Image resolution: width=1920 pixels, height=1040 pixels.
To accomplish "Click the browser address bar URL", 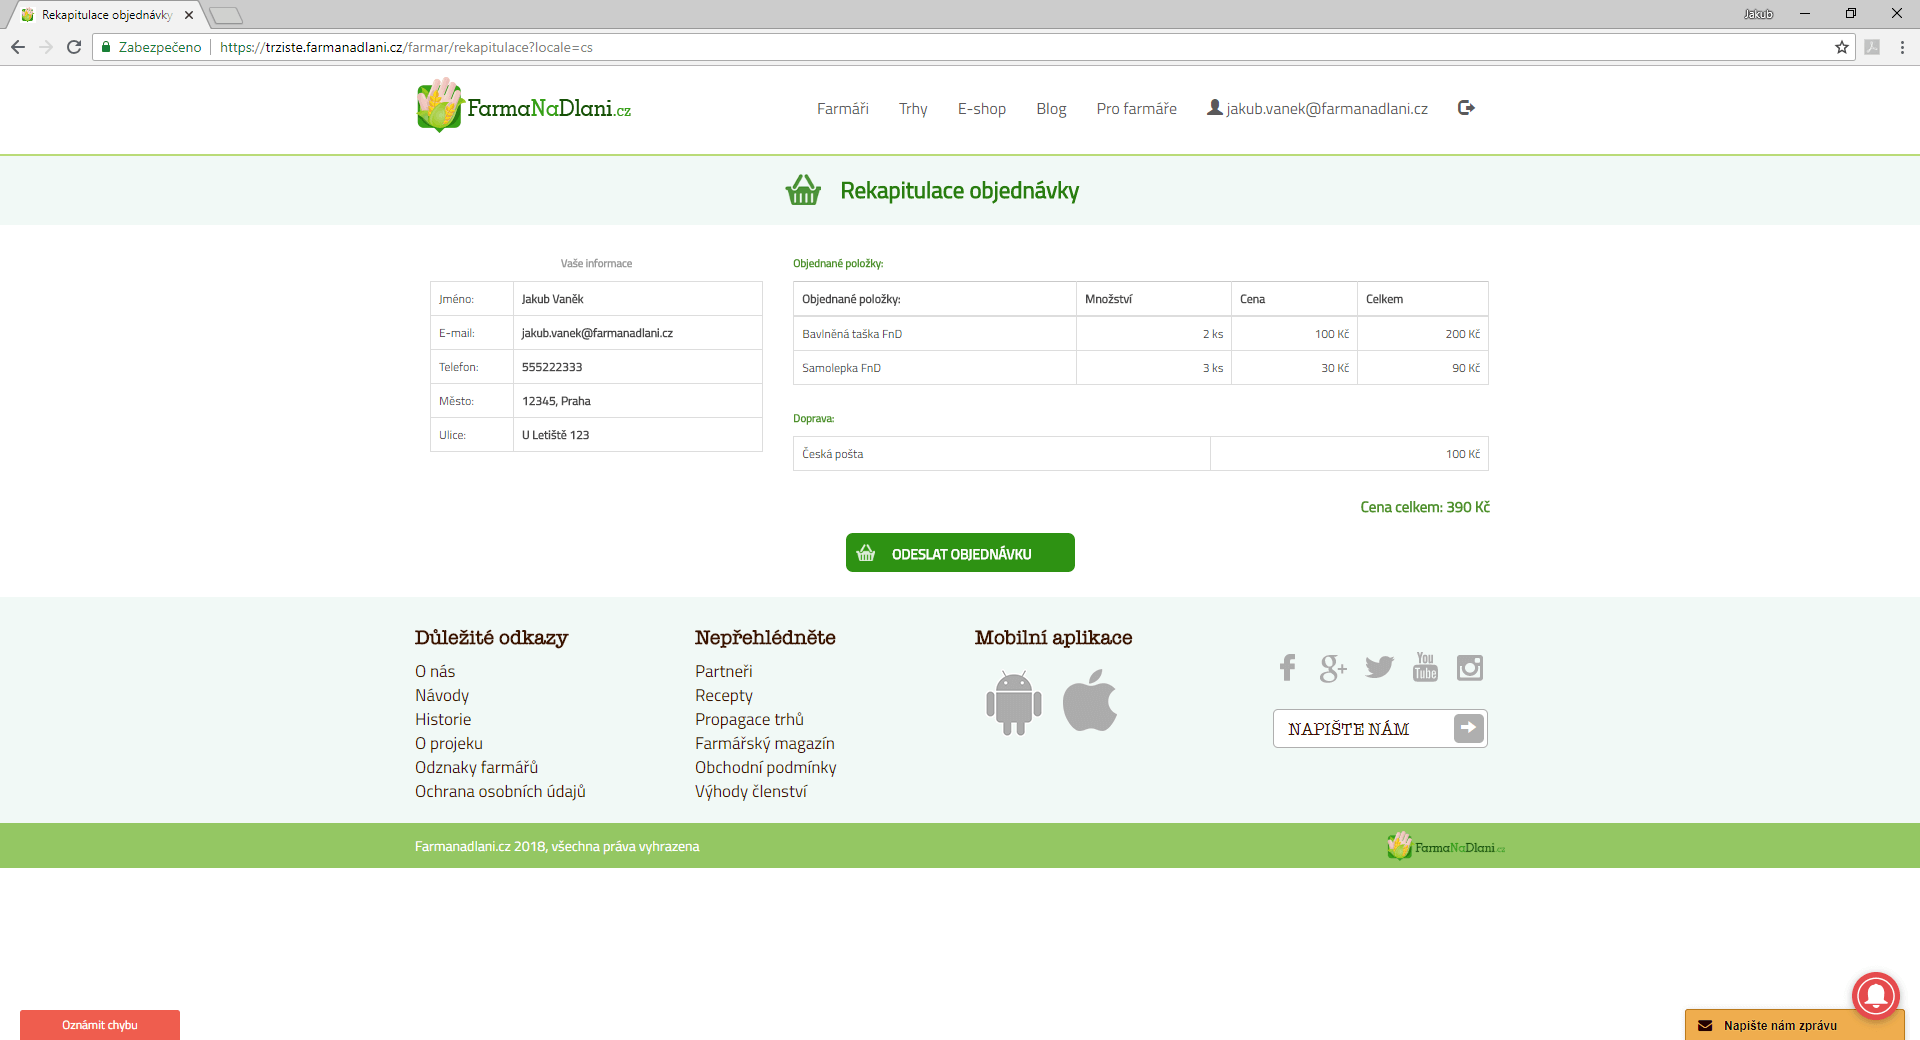I will [700, 47].
